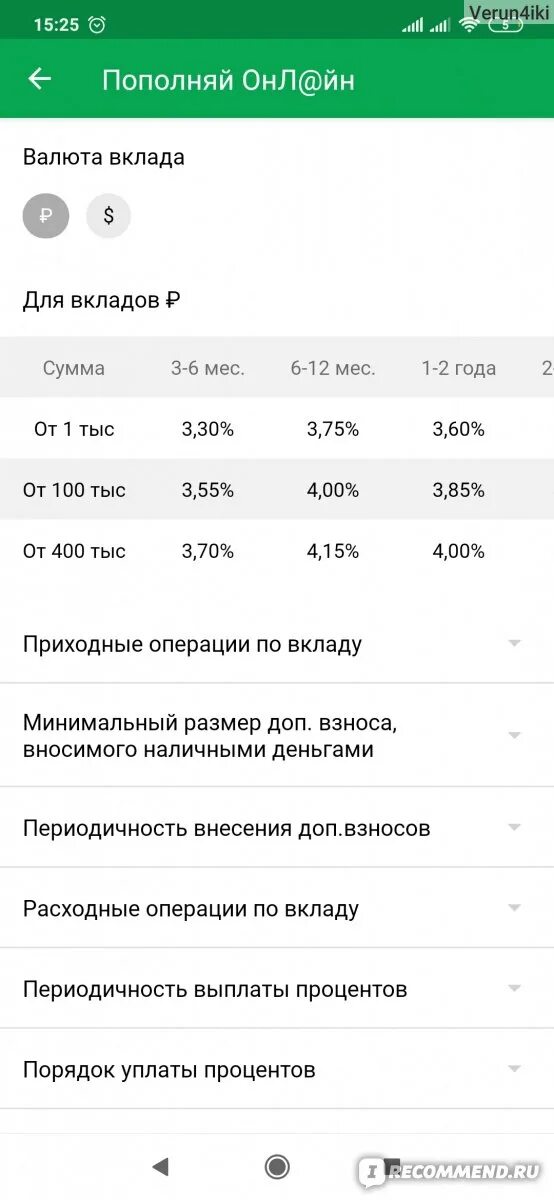The image size is (554, 1200).
Task: Select the ruble currency option
Action: tap(46, 215)
